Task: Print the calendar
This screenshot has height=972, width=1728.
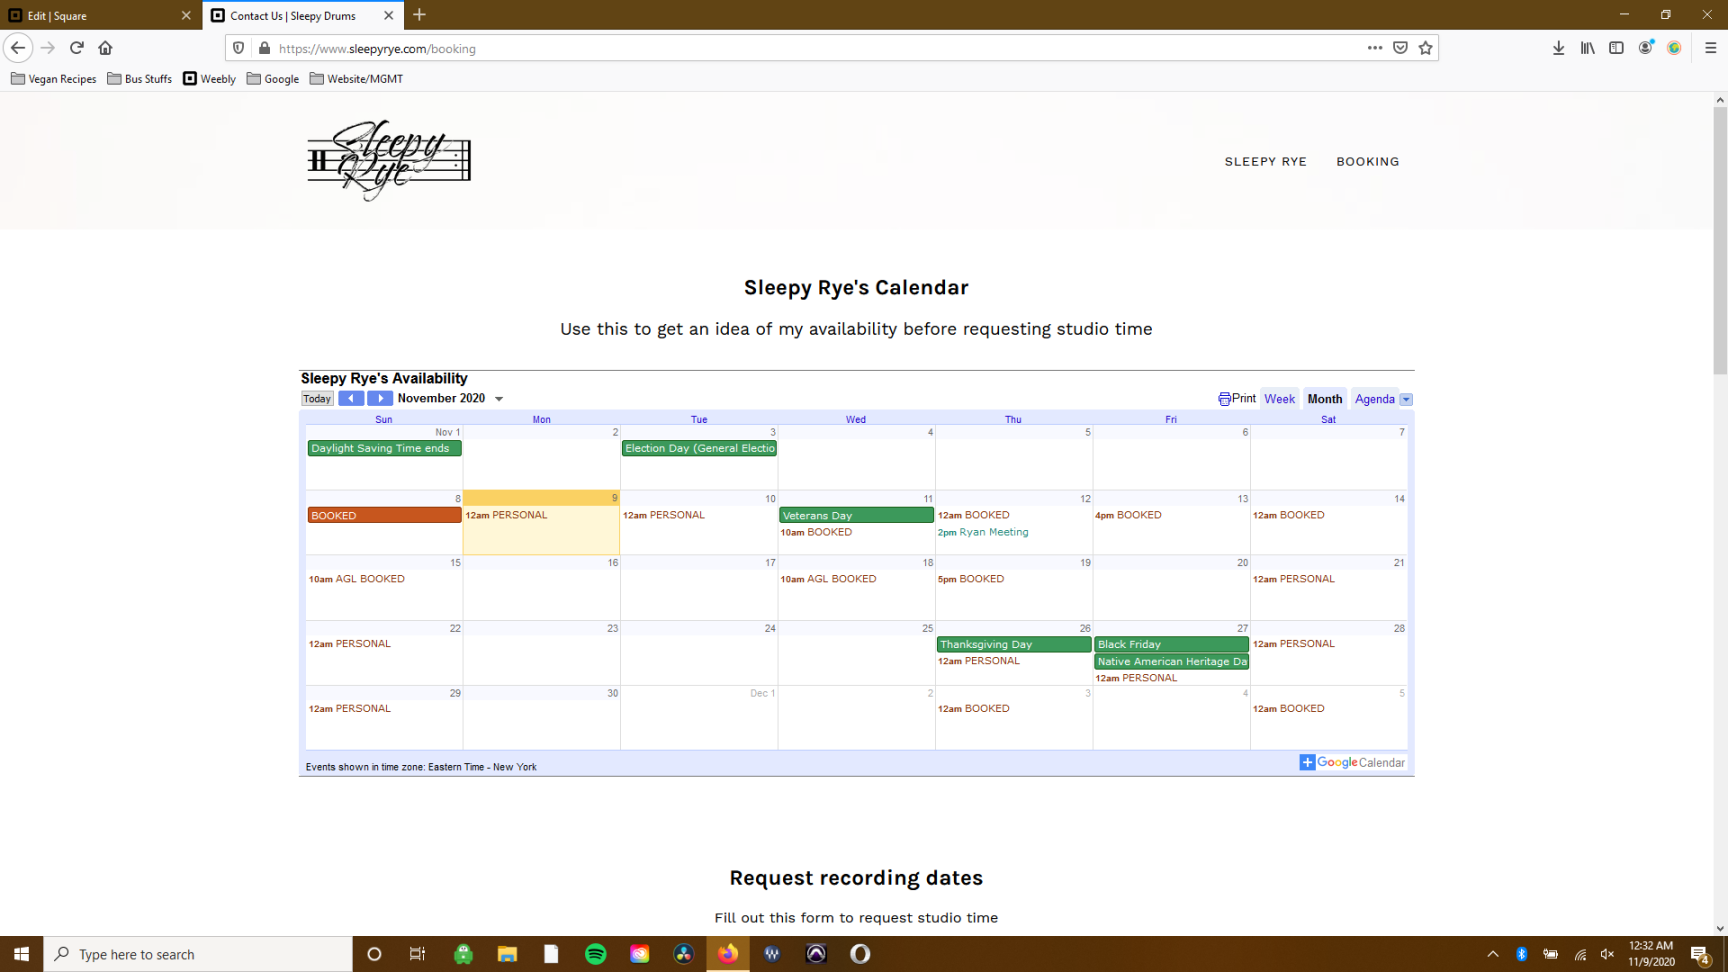Action: (1237, 398)
